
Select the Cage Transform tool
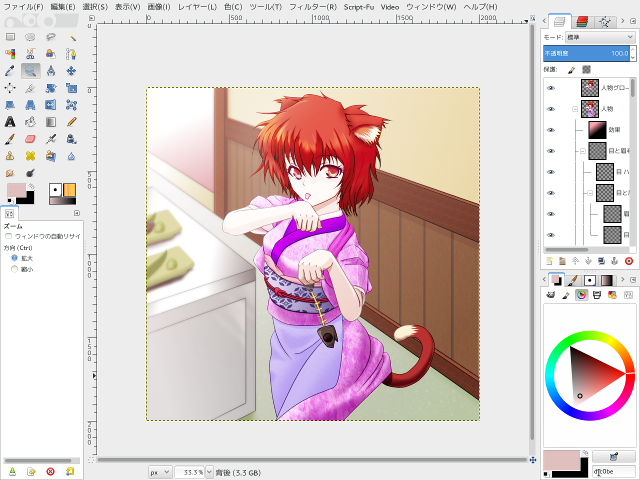tap(71, 105)
